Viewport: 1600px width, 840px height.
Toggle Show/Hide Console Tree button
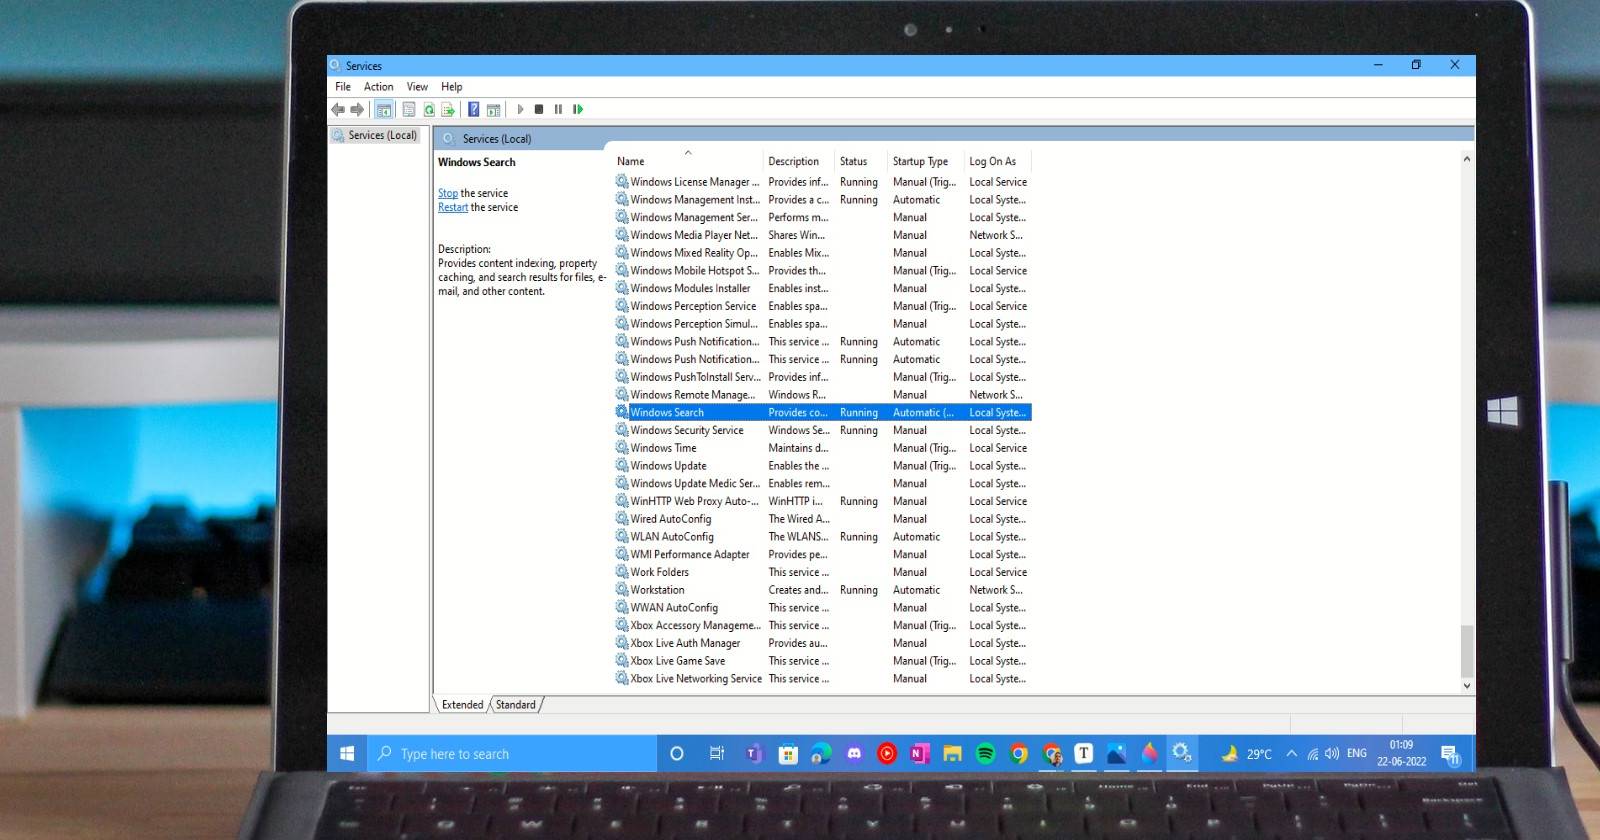point(384,109)
